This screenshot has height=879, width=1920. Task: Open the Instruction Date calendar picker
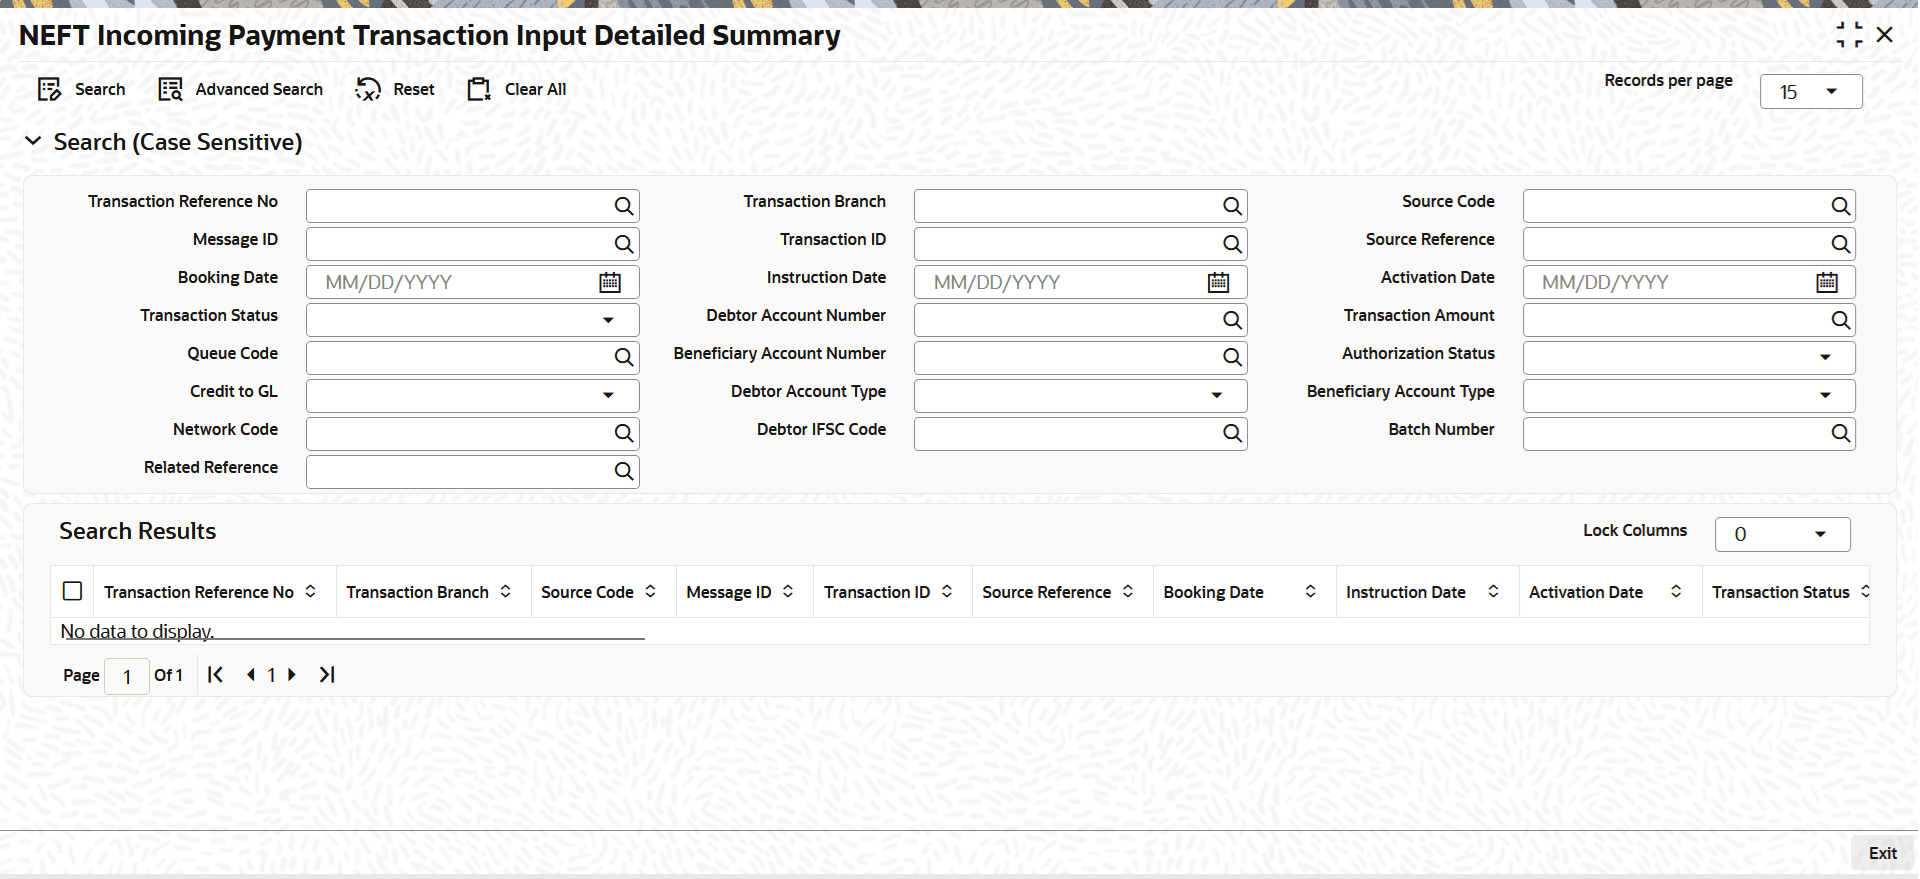coord(1218,282)
